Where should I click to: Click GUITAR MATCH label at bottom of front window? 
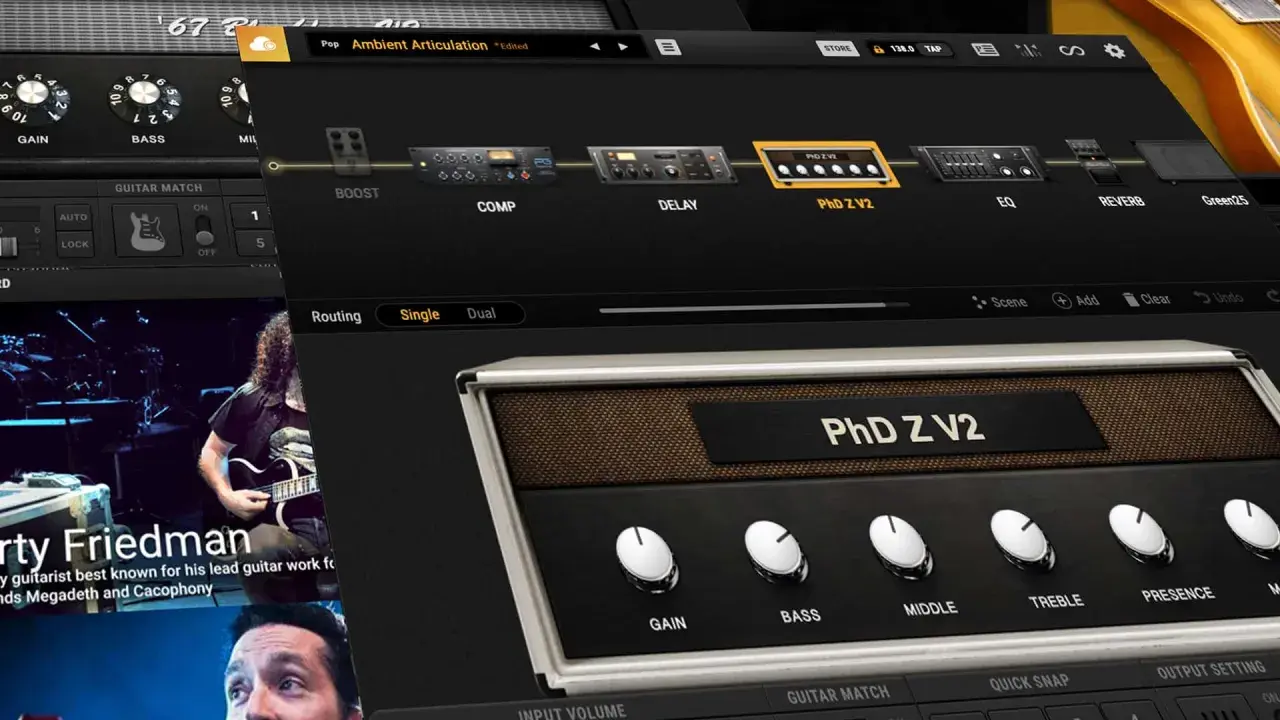[837, 693]
